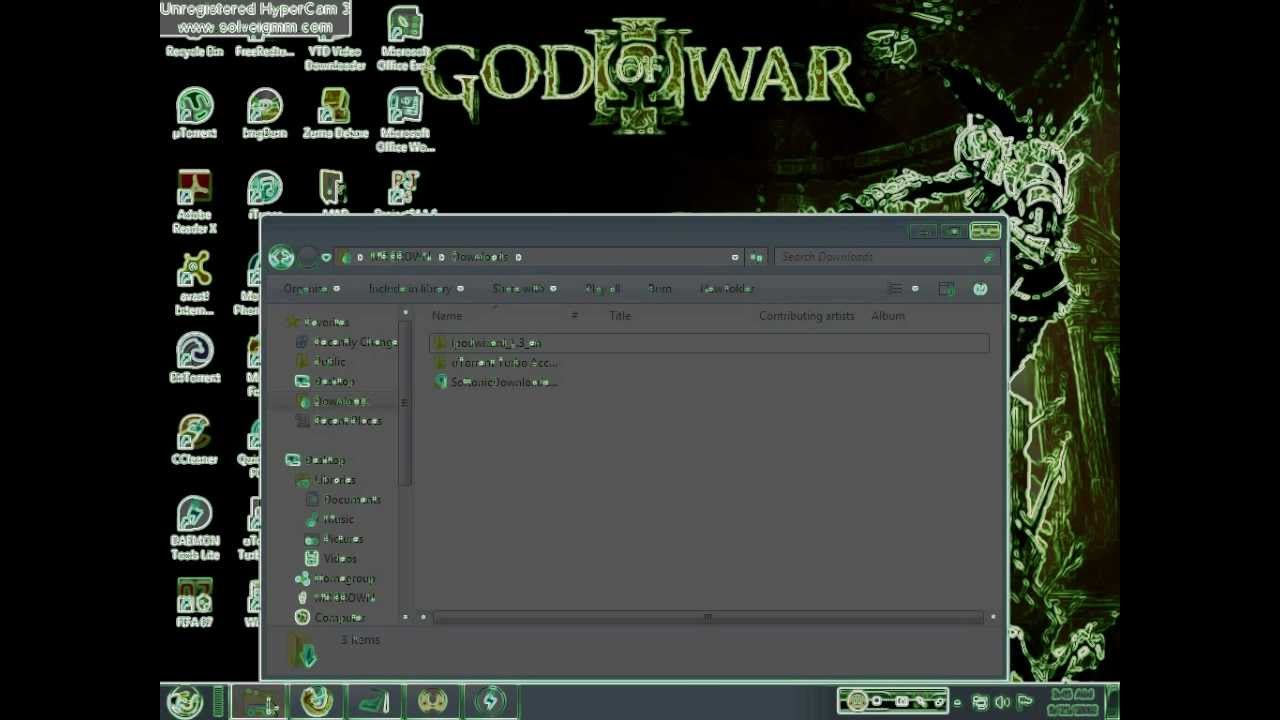
Task: Open the BitTorrent desktop icon
Action: [x=194, y=358]
